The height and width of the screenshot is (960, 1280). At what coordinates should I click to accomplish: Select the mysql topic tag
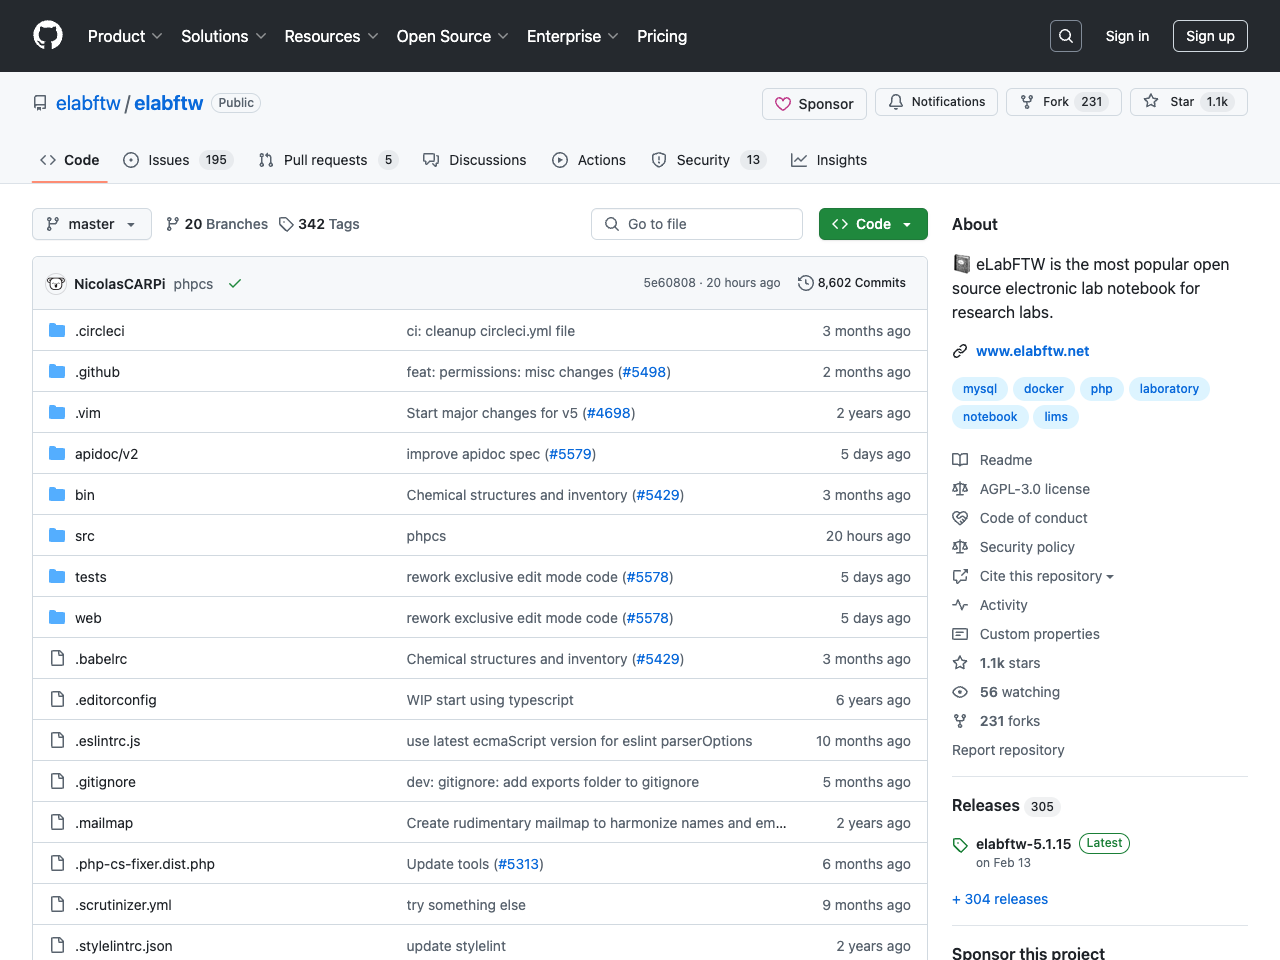pos(980,389)
